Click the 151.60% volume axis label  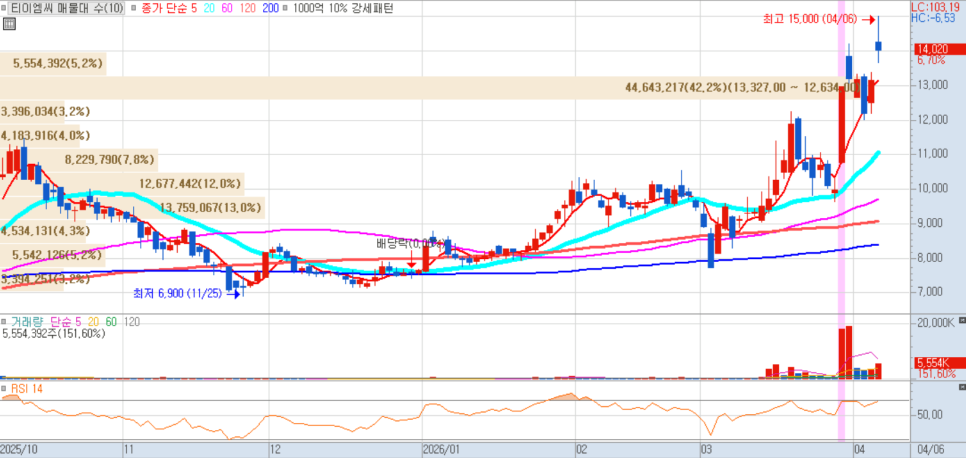(936, 374)
